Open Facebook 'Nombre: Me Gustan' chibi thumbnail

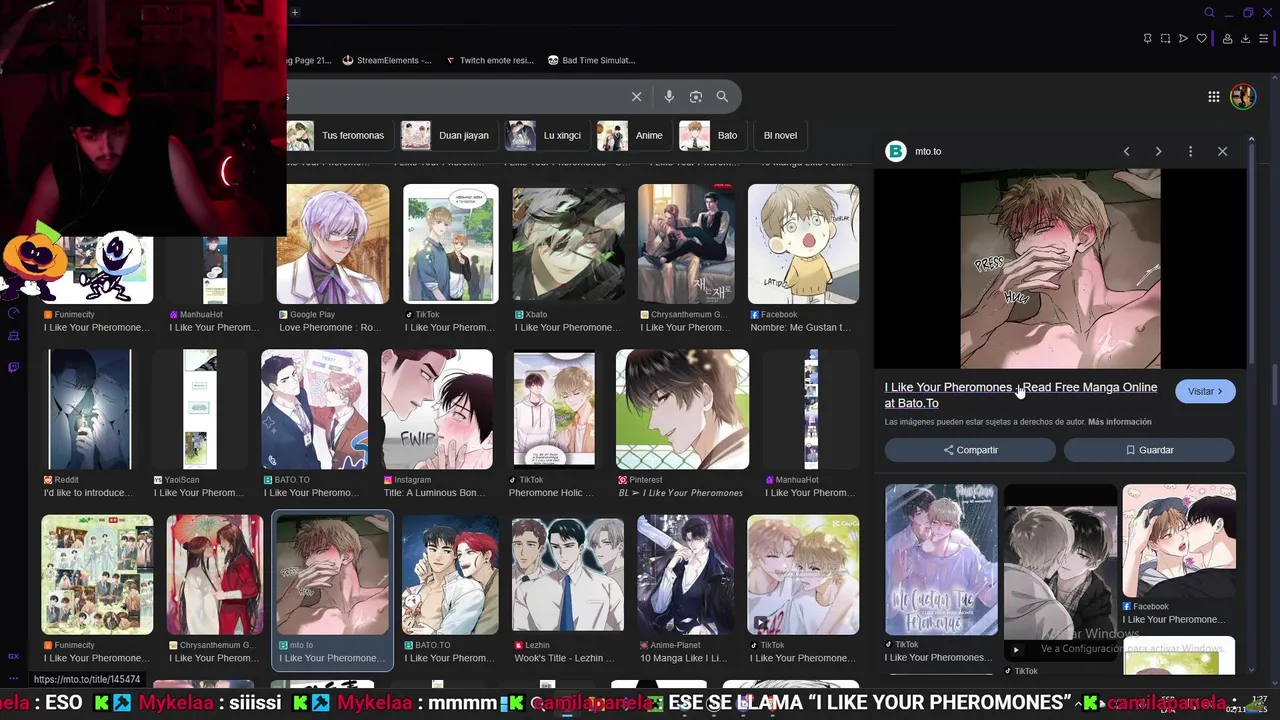click(x=803, y=244)
